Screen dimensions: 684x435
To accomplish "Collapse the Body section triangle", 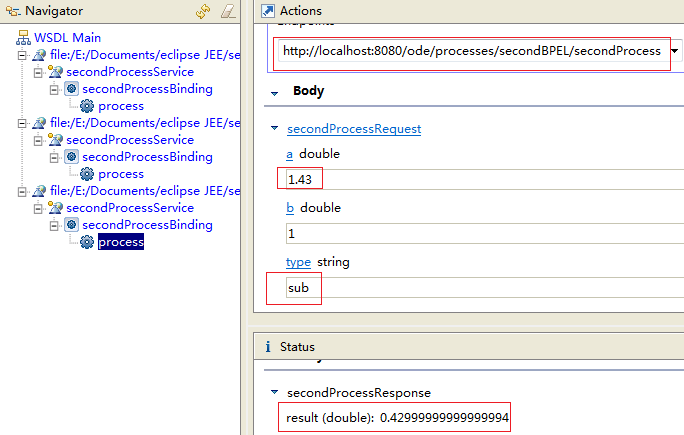I will [x=274, y=93].
